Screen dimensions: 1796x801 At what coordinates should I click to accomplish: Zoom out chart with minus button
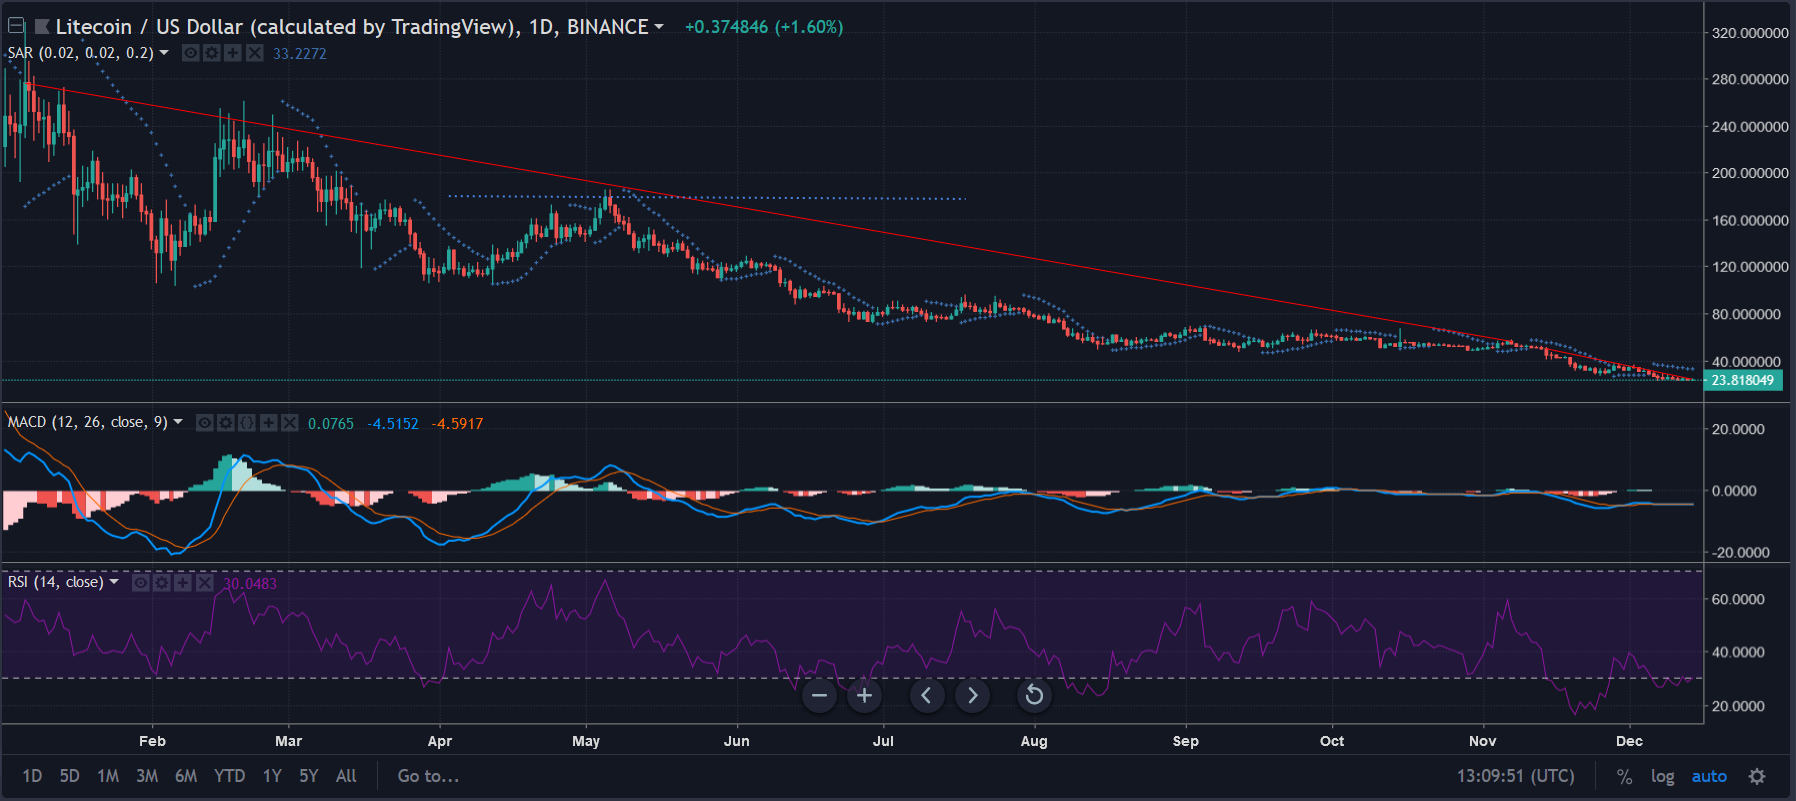[819, 695]
